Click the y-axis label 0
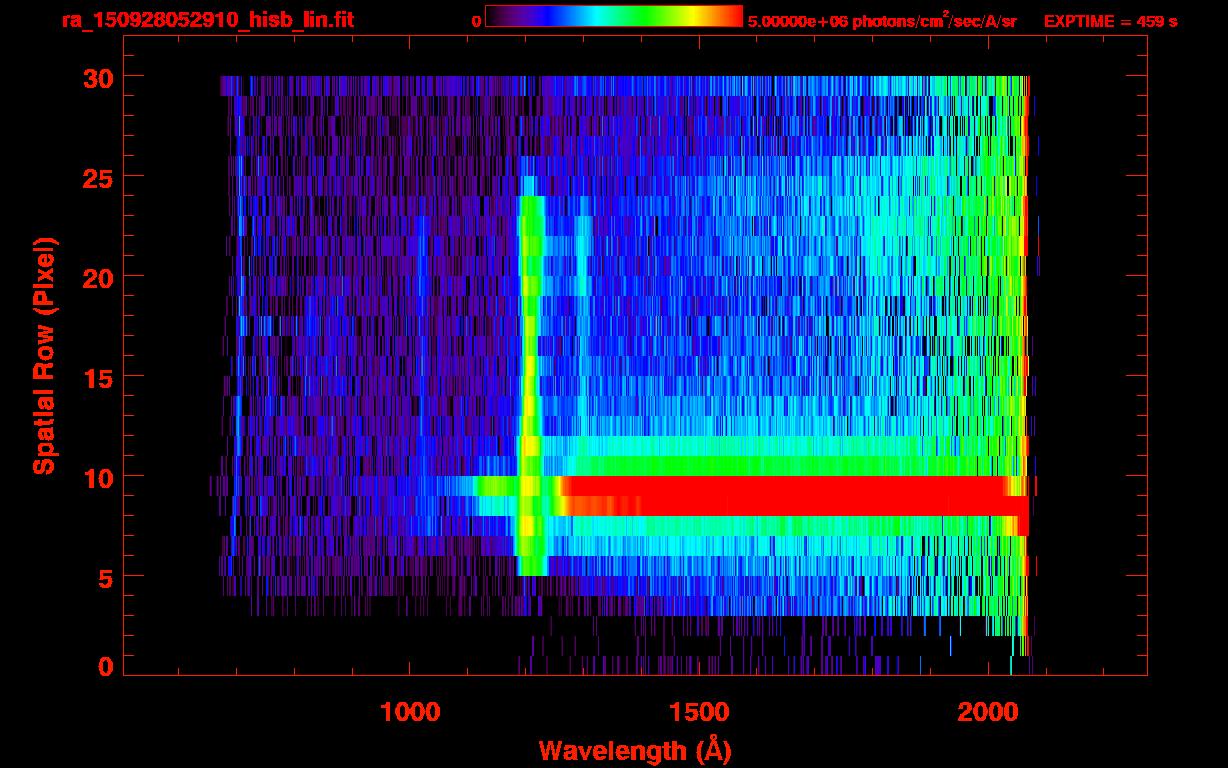 [x=105, y=667]
